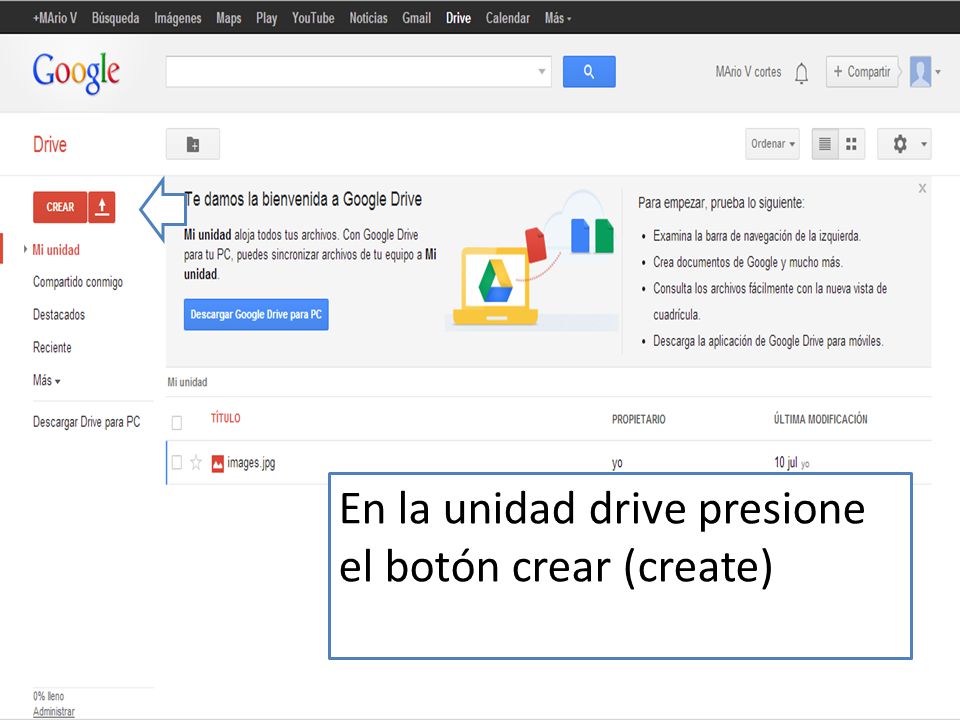The image size is (960, 720).
Task: Click the Mi unidad breadcrumb label
Action: (187, 382)
